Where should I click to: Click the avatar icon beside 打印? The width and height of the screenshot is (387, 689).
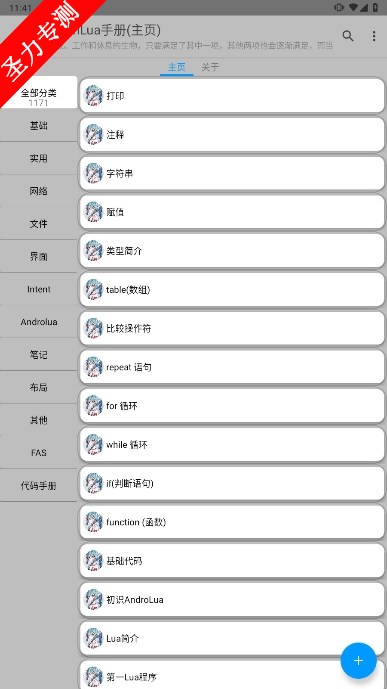tap(93, 96)
